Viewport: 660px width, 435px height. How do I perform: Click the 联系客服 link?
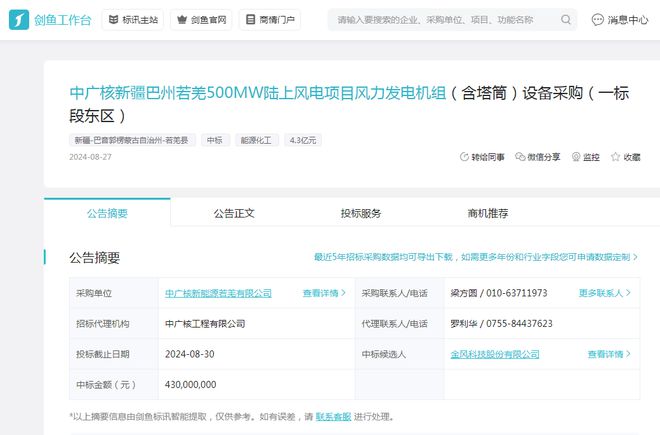pyautogui.click(x=333, y=416)
